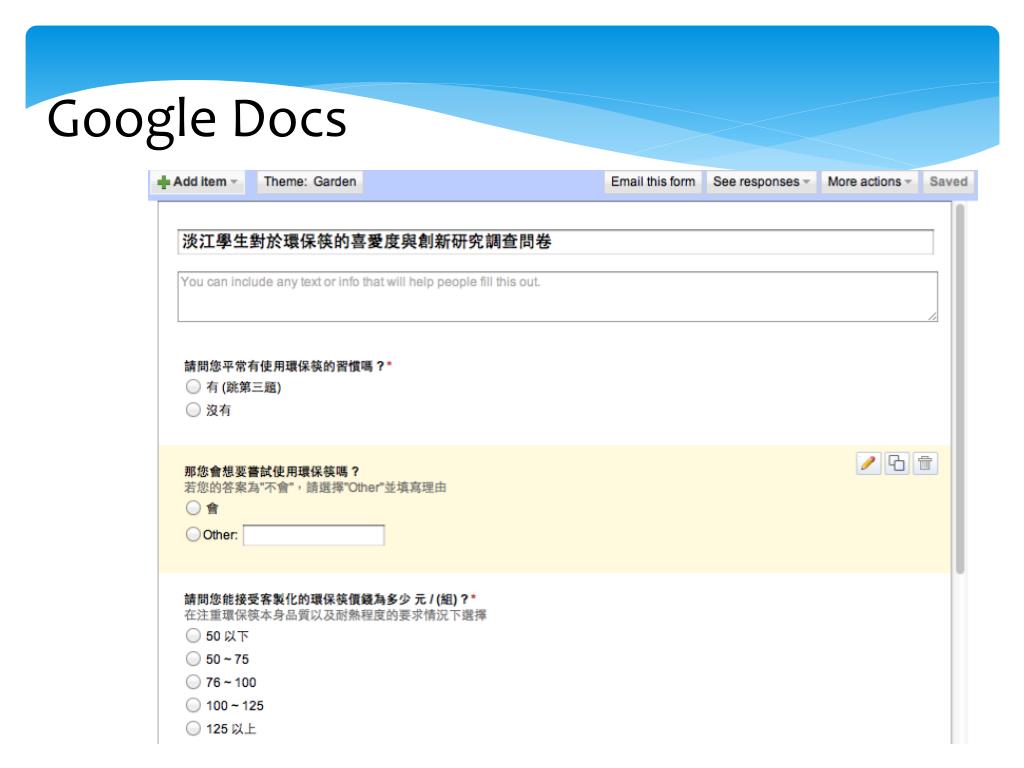The height and width of the screenshot is (768, 1024).
Task: Click the Email this form button
Action: 652,182
